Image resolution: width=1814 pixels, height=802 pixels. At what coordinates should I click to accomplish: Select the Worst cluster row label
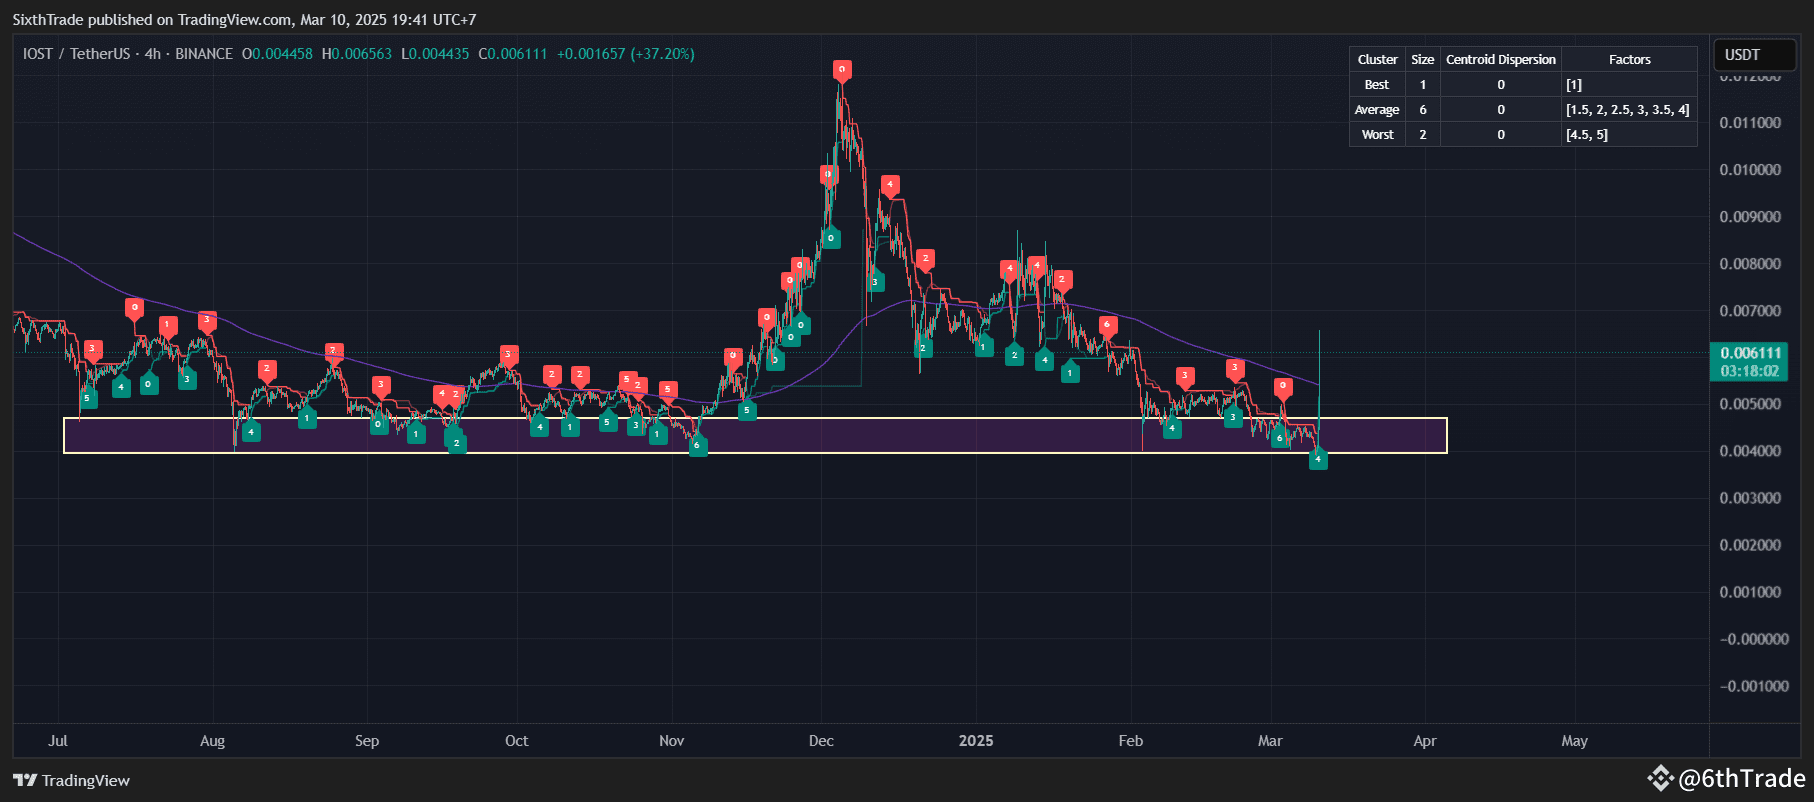click(x=1377, y=135)
